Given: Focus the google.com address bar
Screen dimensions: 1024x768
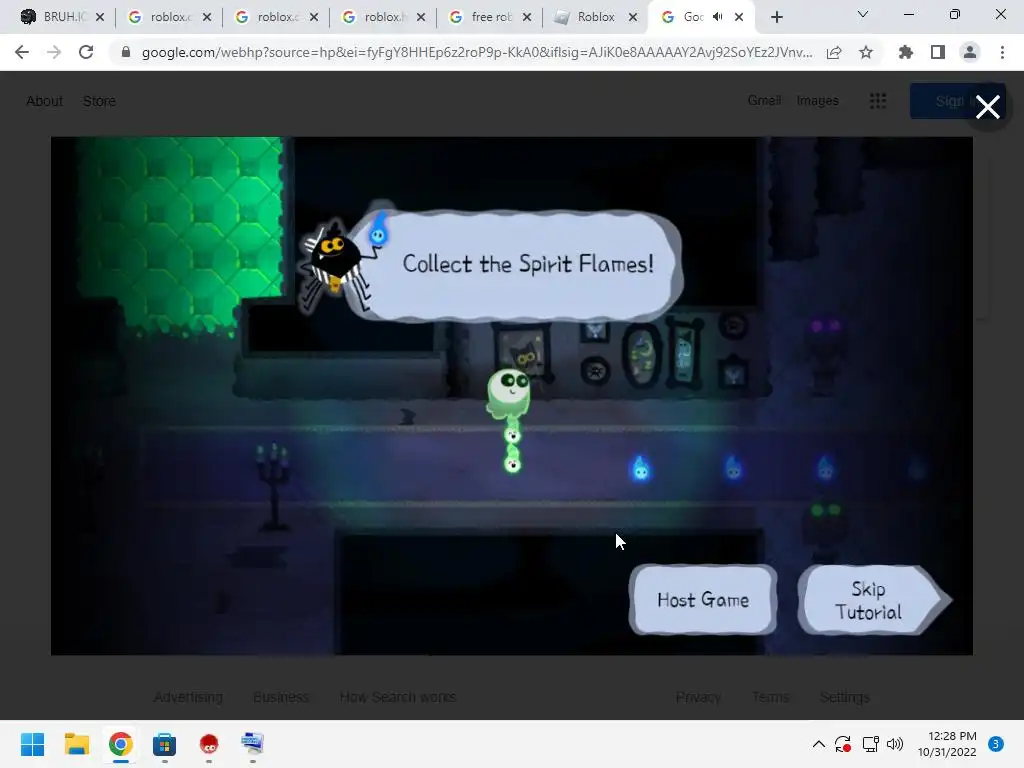Looking at the screenshot, I should (x=477, y=52).
